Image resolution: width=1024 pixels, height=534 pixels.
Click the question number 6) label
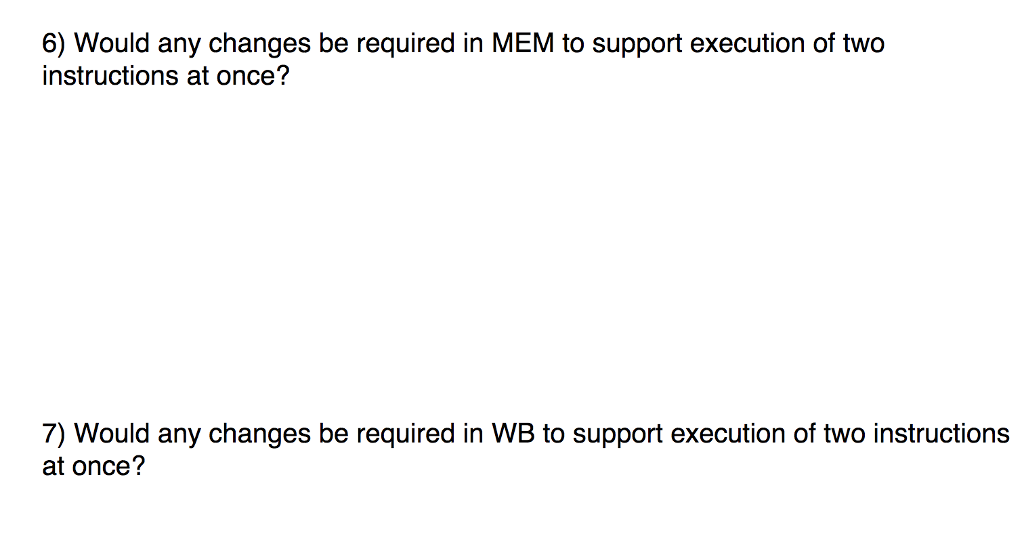click(x=54, y=44)
